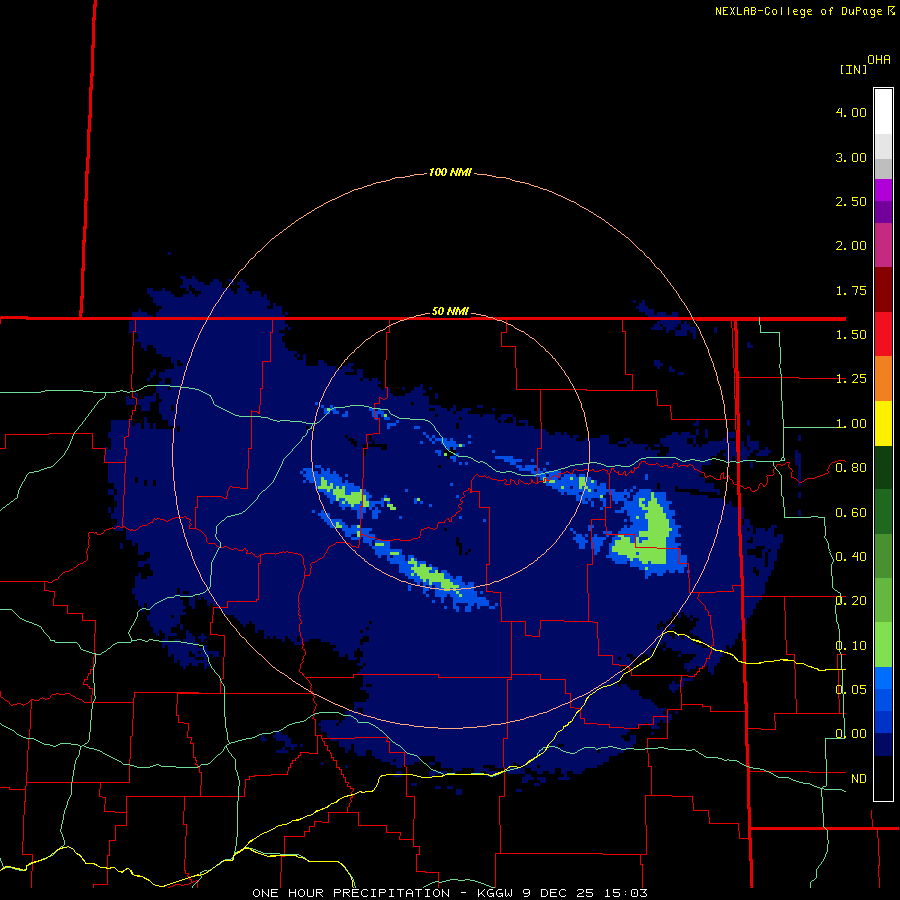This screenshot has width=900, height=900.
Task: Pick the black ND swatch at the legend bottom
Action: [x=883, y=778]
